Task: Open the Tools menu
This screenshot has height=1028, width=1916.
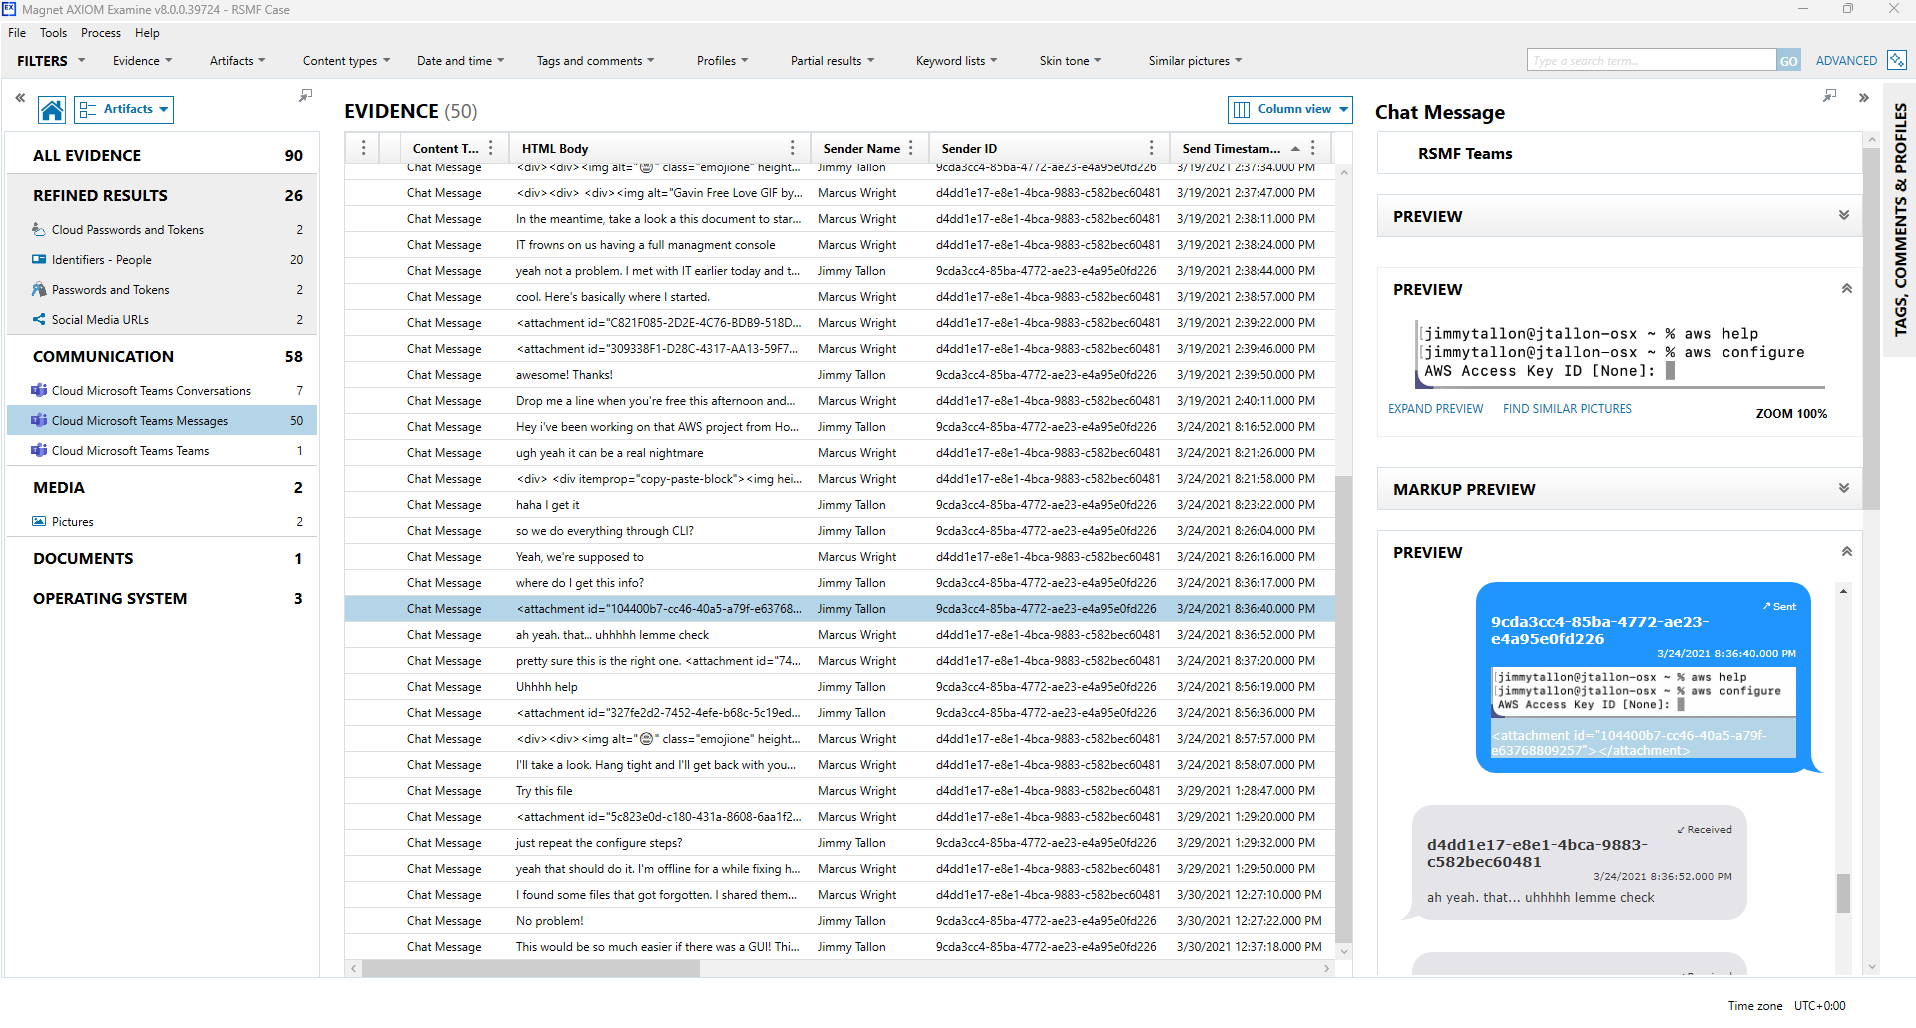Action: point(53,33)
